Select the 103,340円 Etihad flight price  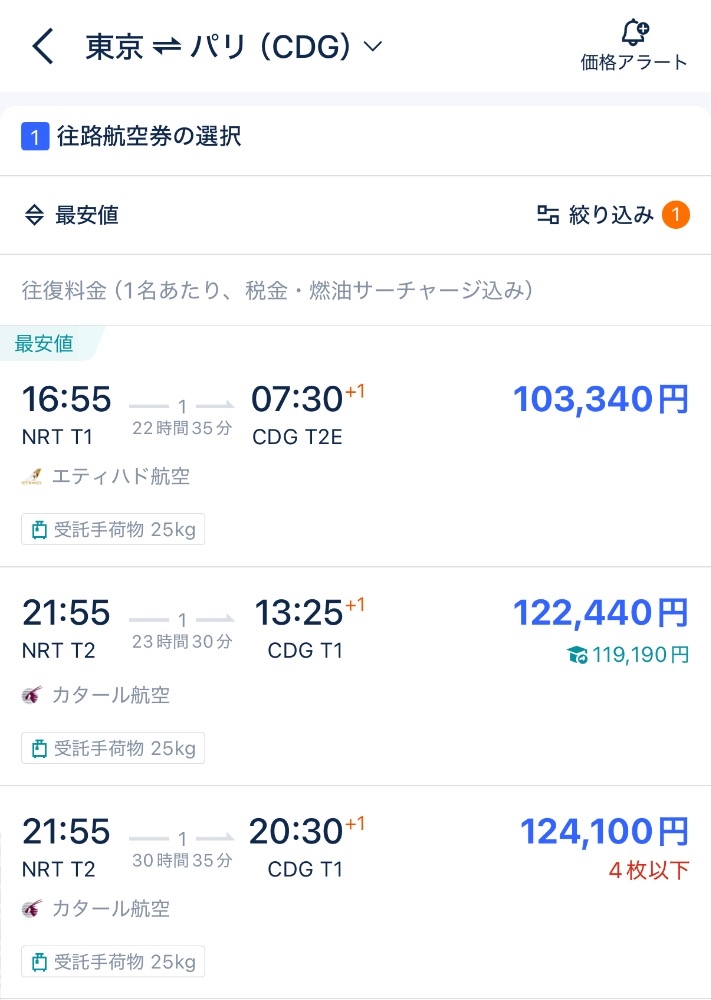click(600, 400)
